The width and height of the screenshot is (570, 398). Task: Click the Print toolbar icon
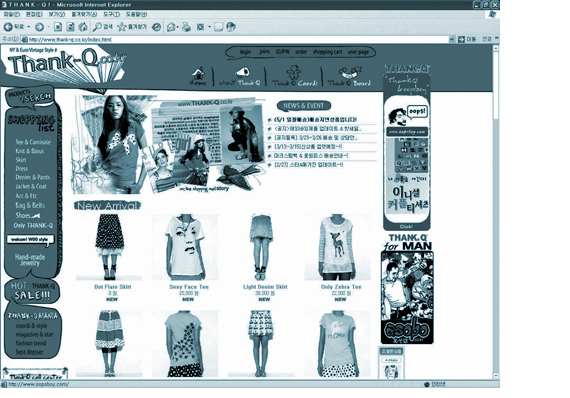pyautogui.click(x=186, y=27)
